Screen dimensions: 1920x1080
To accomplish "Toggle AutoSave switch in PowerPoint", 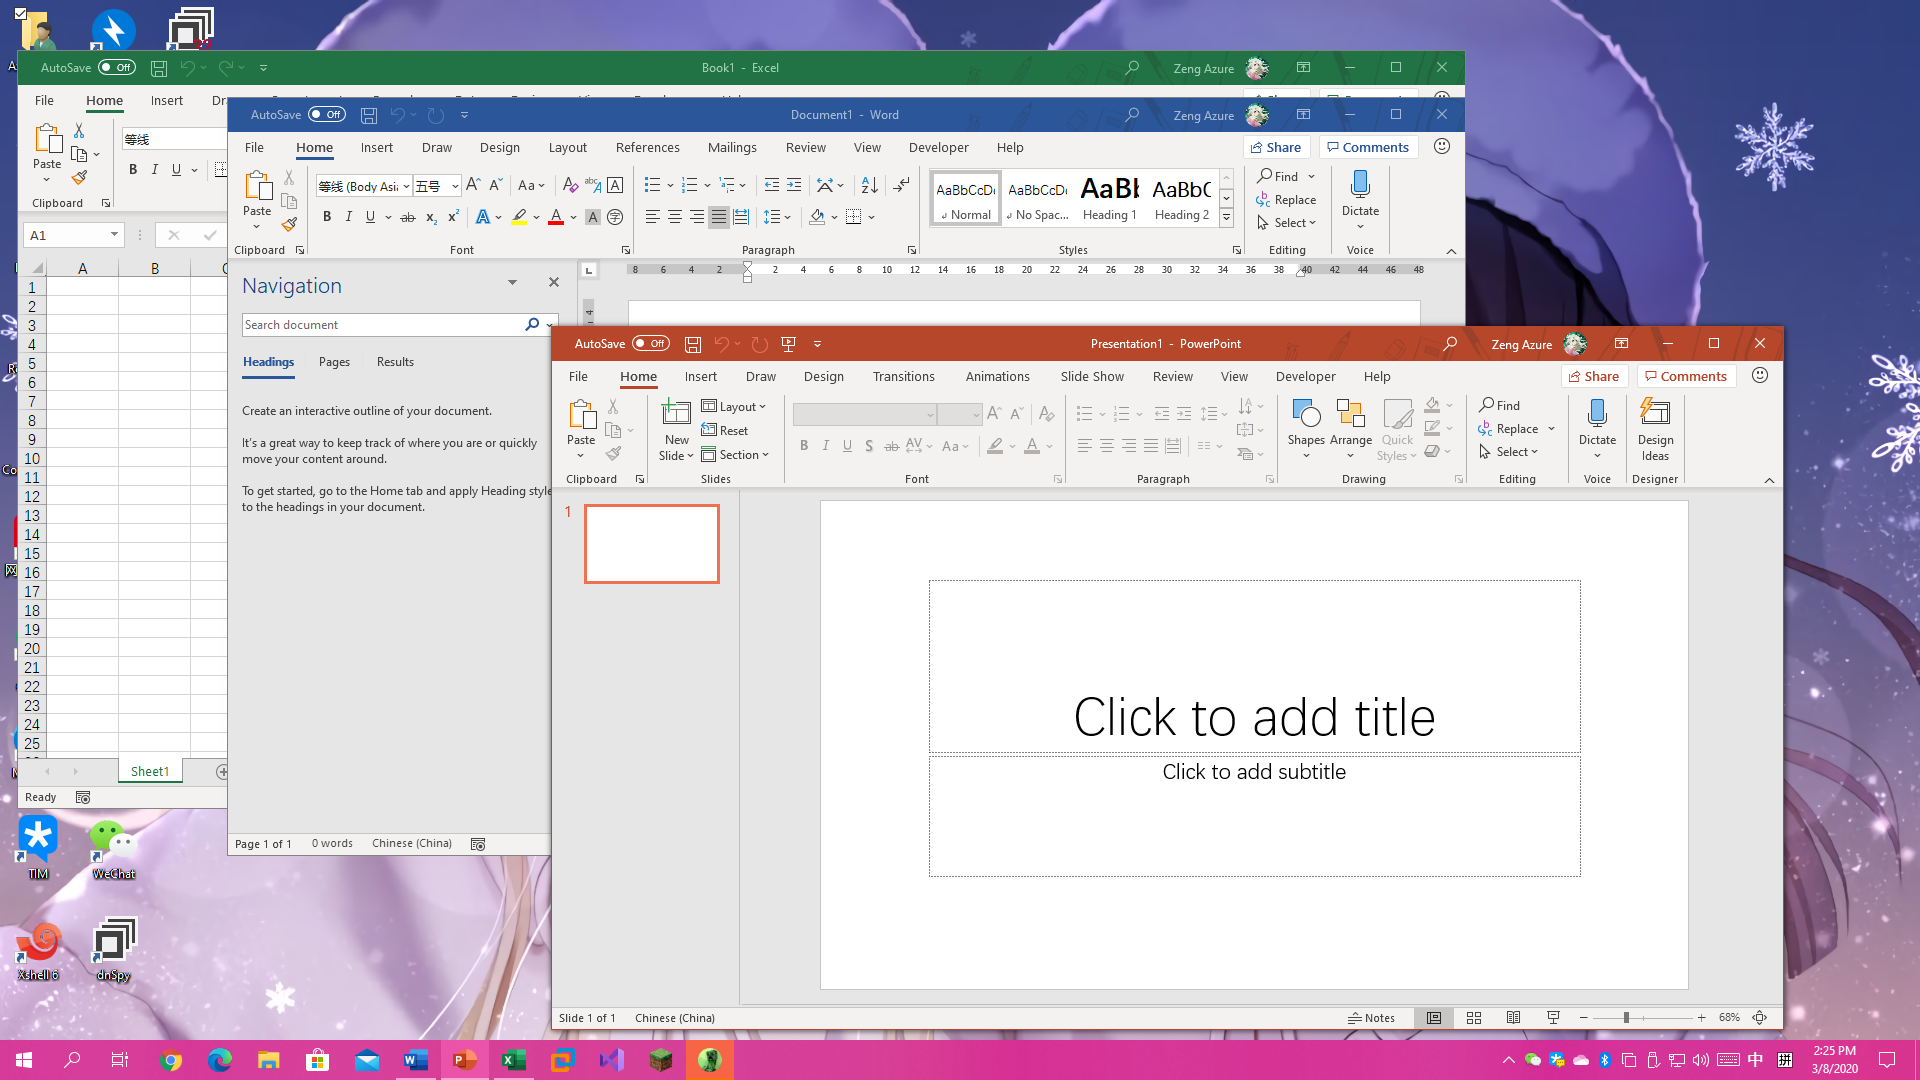I will [x=650, y=343].
